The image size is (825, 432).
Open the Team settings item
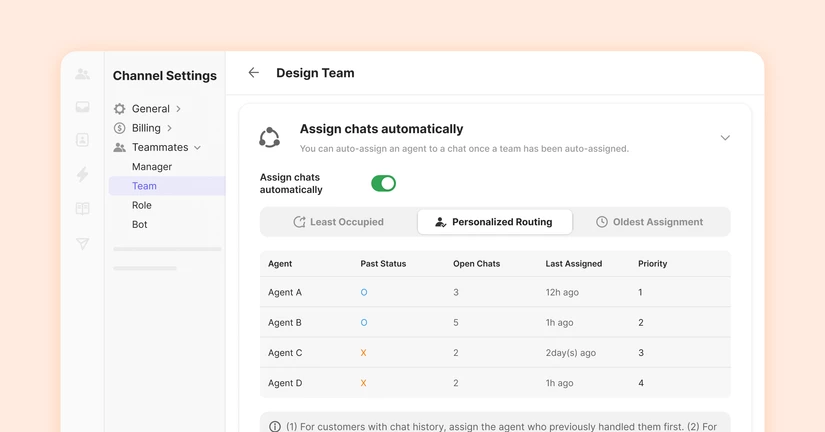click(167, 186)
